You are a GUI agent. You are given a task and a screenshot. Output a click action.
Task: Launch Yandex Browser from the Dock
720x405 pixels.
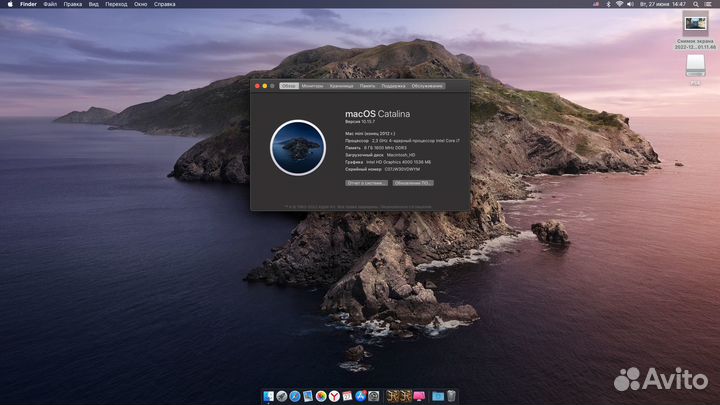[334, 396]
